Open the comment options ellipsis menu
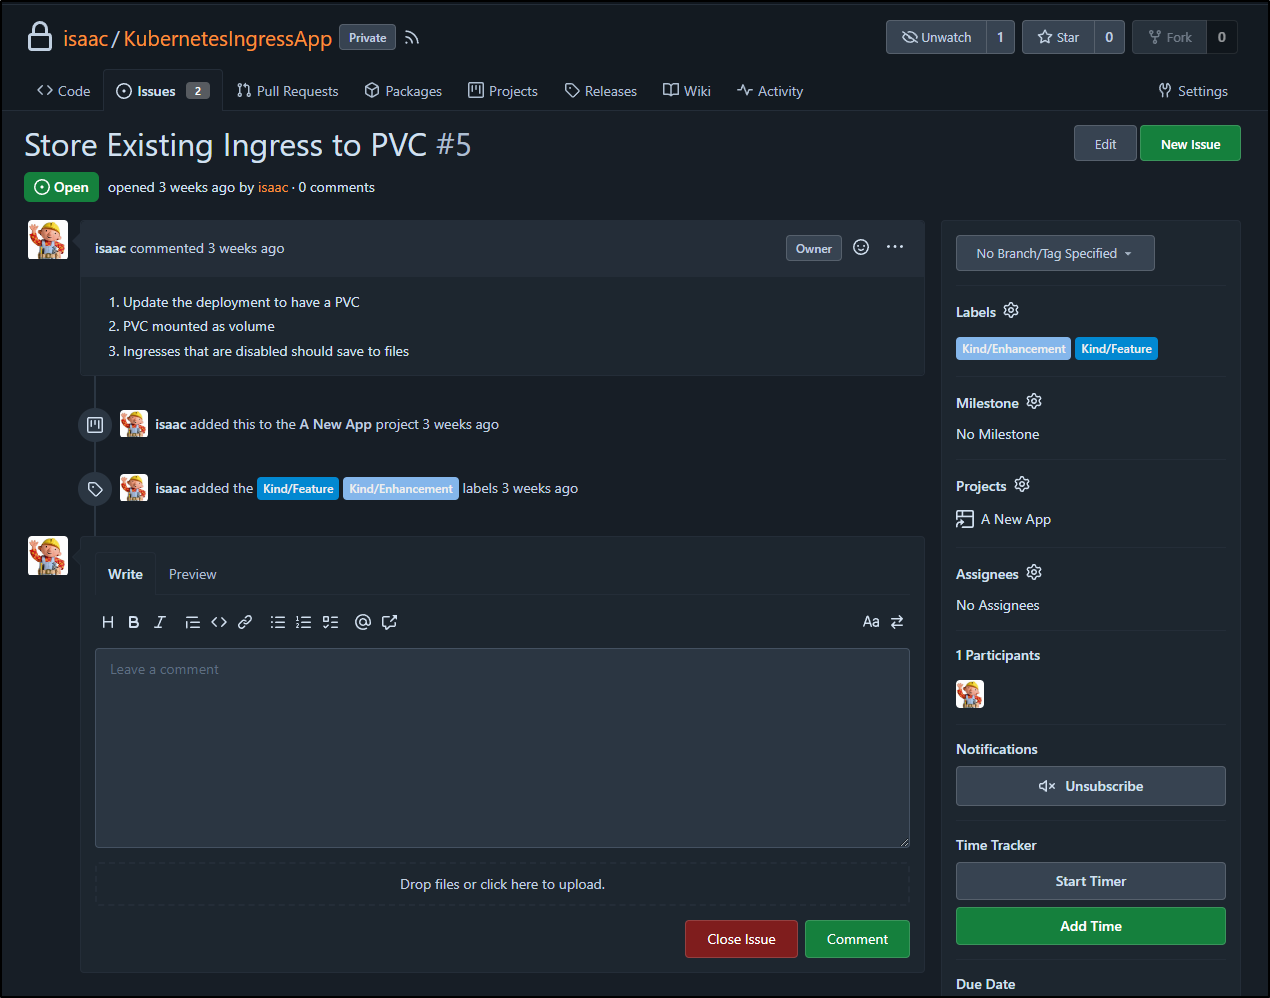The image size is (1270, 998). (x=895, y=247)
